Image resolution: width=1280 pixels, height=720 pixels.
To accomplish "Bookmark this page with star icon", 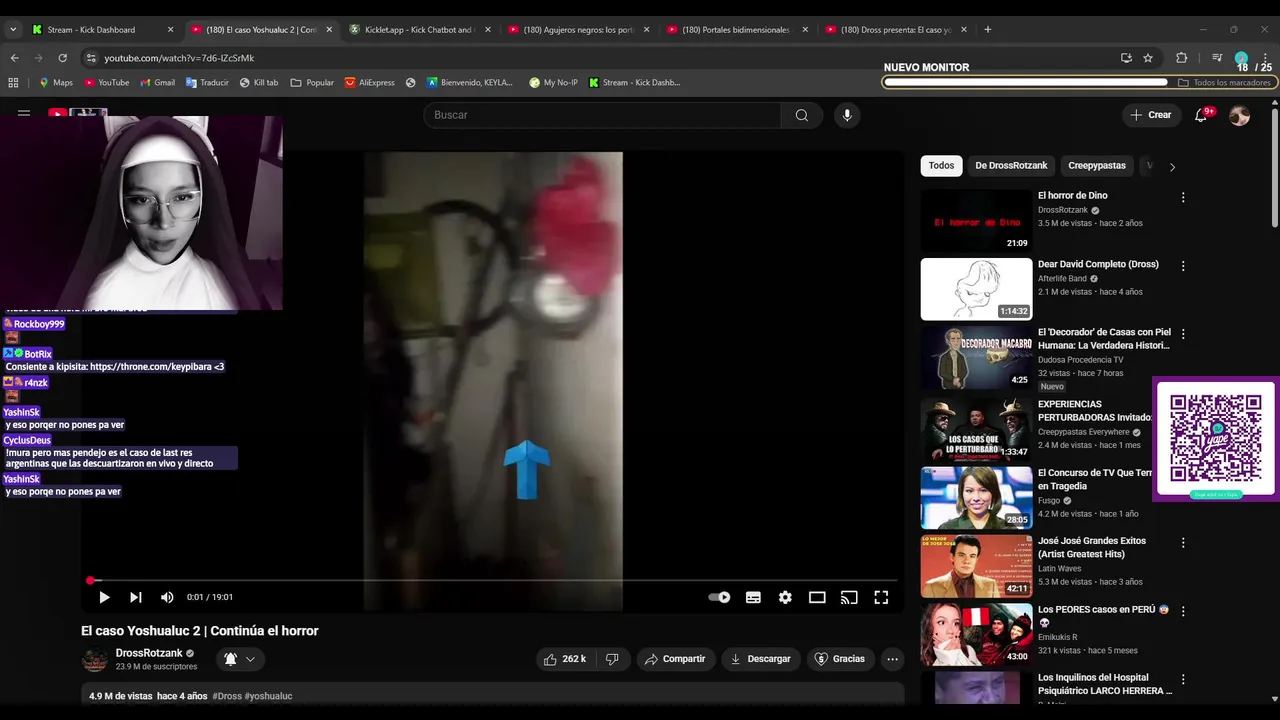I will pos(1148,58).
